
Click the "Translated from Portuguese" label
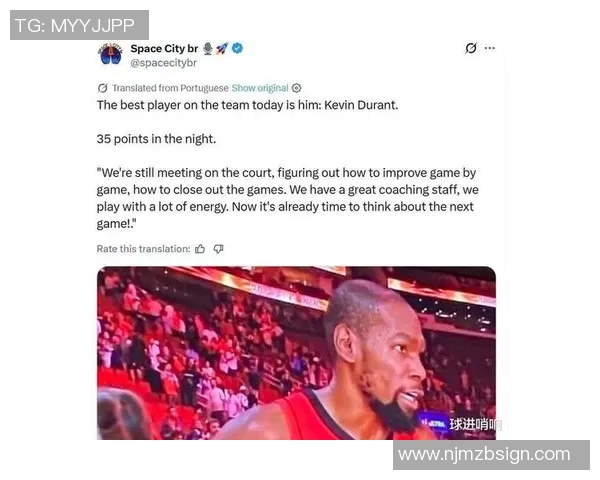tap(170, 88)
